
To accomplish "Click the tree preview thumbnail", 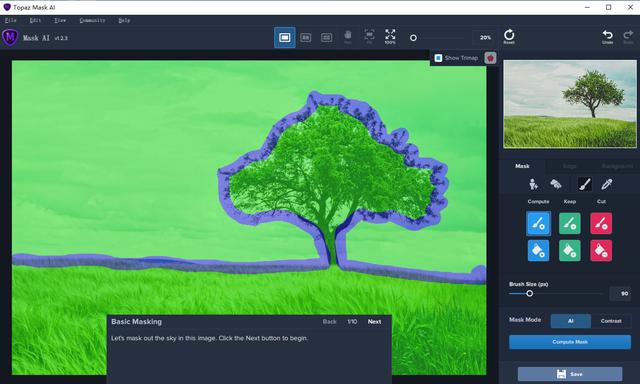I will pos(570,104).
